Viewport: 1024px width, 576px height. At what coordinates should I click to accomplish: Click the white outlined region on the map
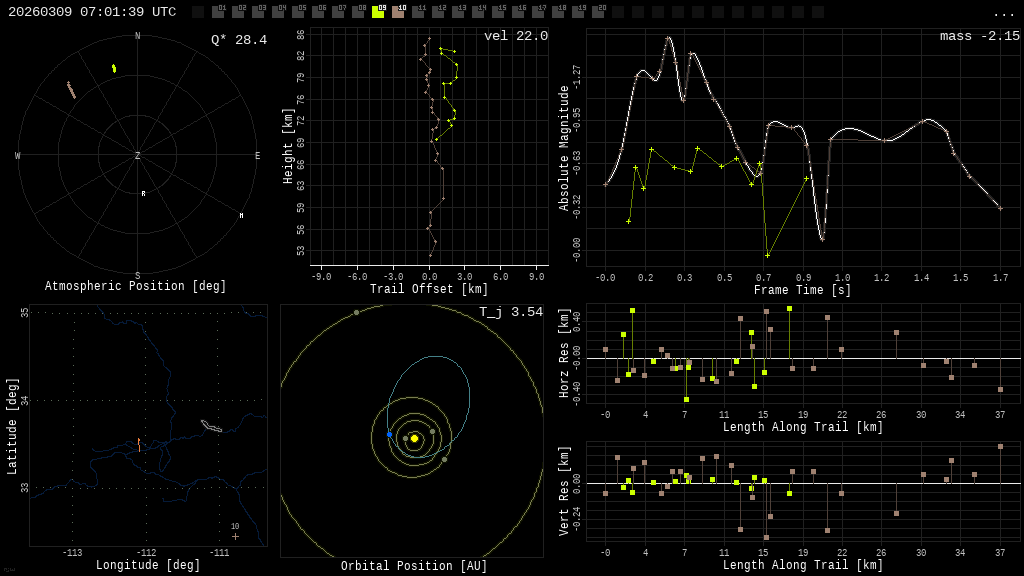coord(211,426)
